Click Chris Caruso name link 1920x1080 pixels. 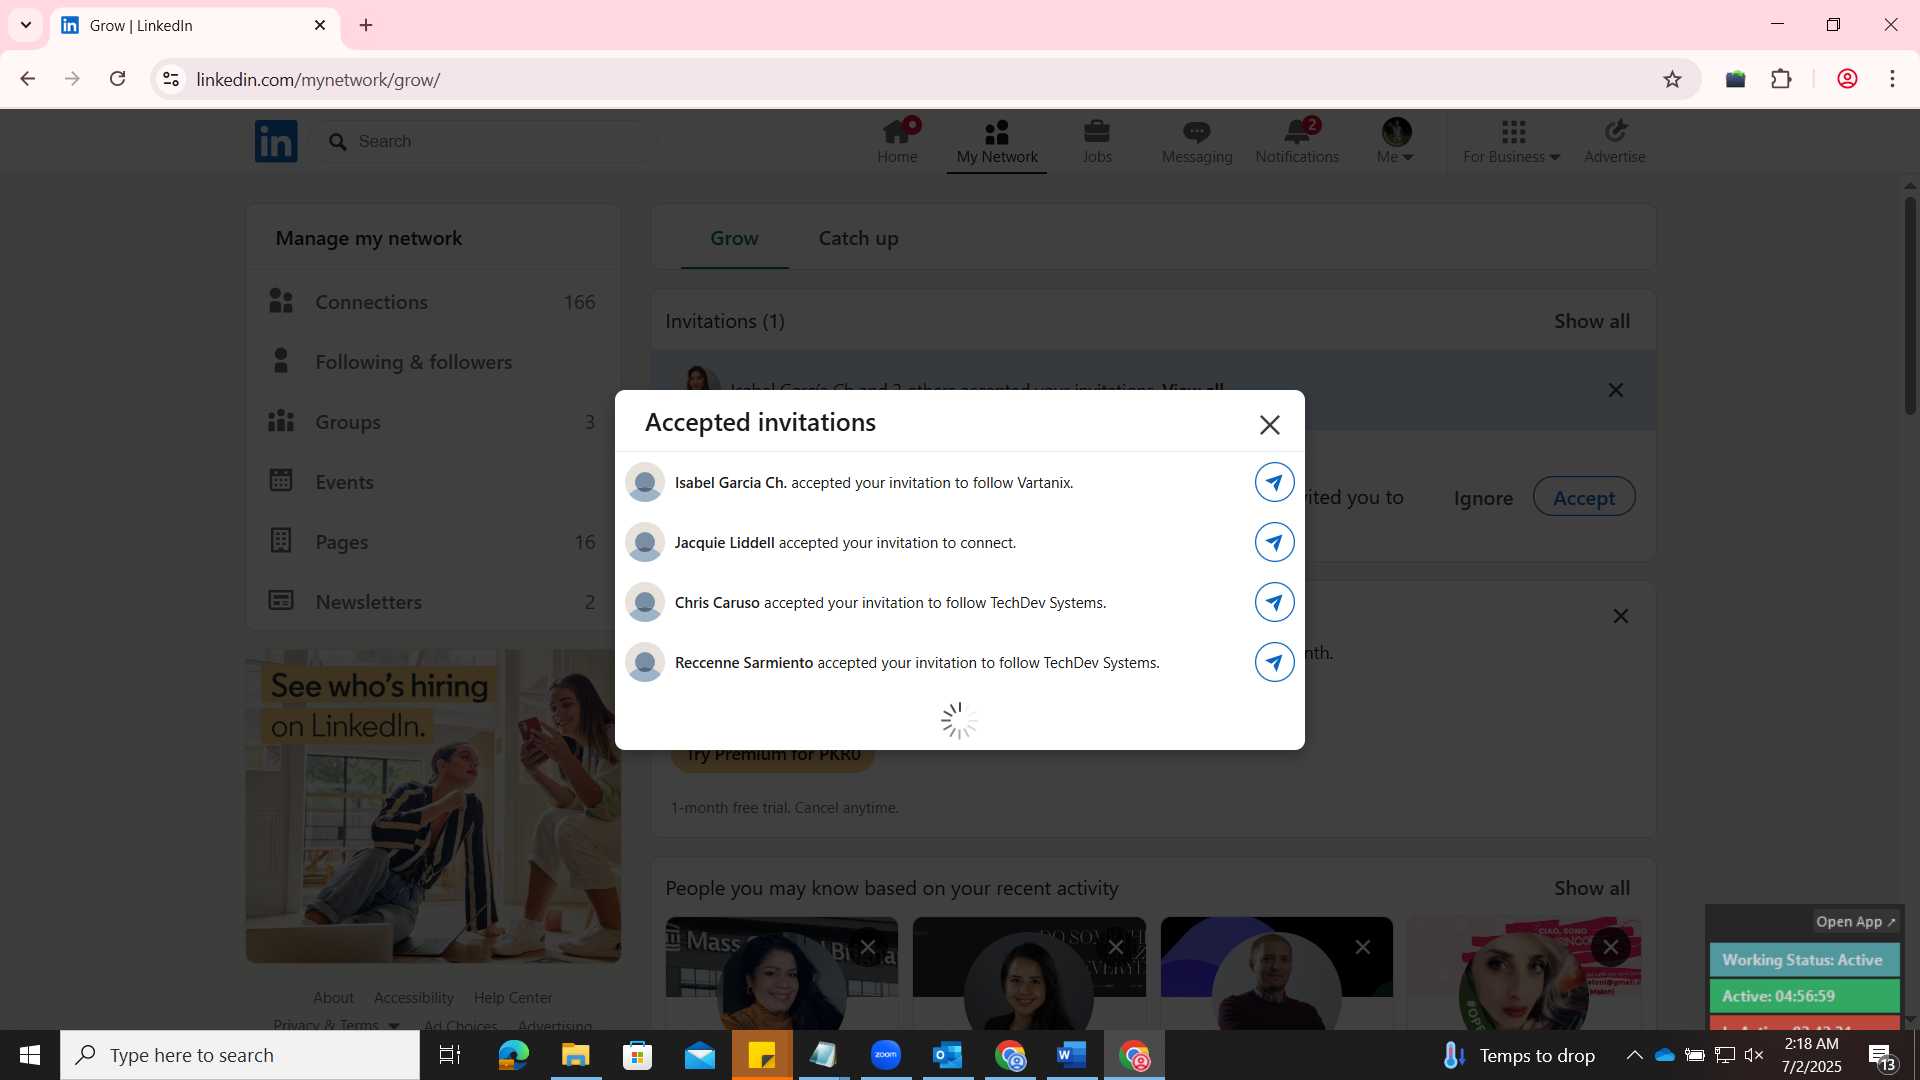(x=717, y=602)
